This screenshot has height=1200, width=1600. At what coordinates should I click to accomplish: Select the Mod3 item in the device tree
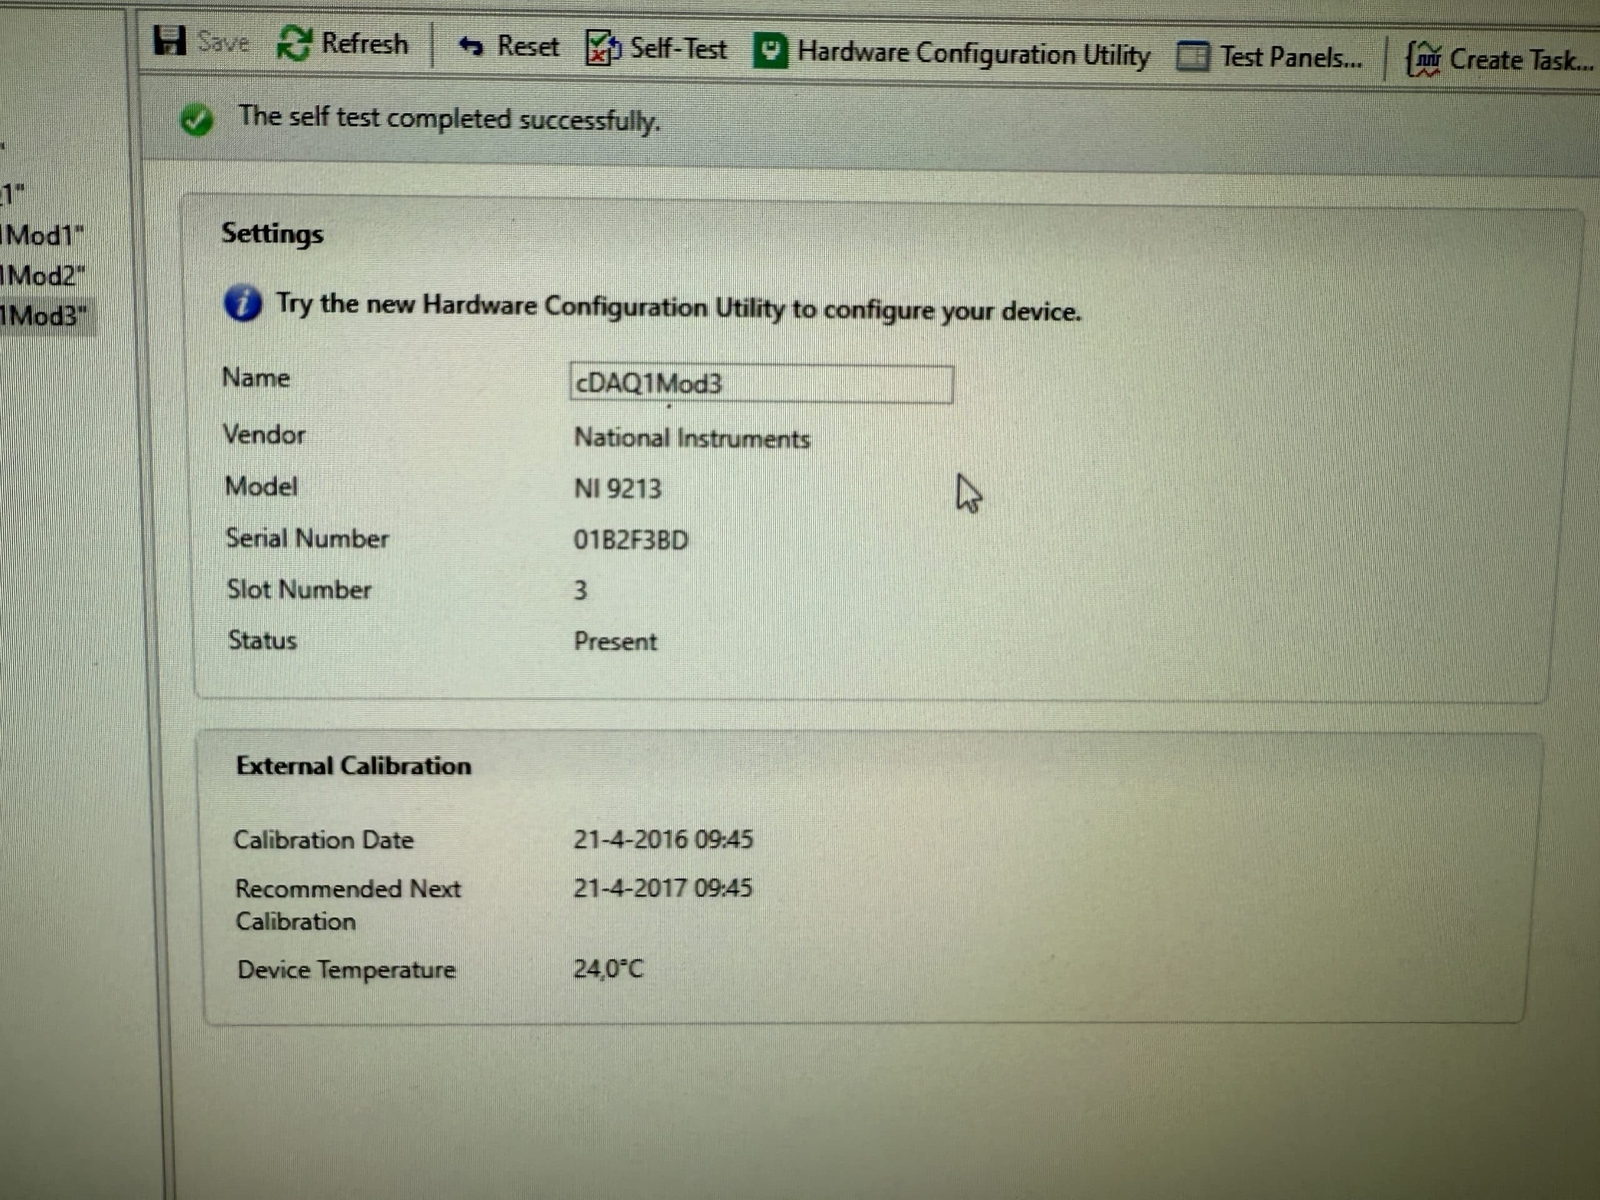[44, 316]
